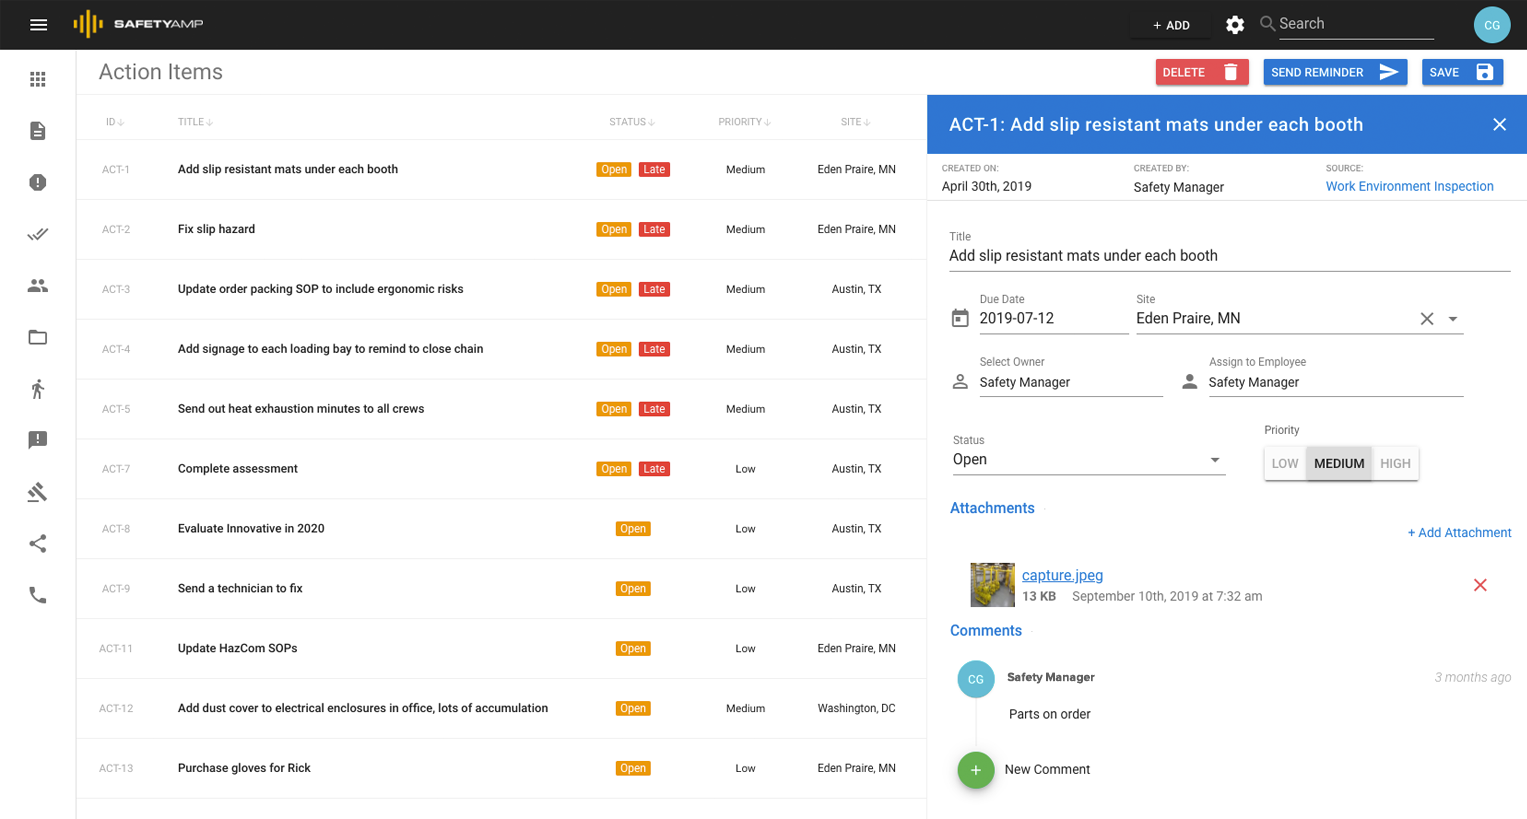
Task: Open the hamburger menu at top left
Action: point(38,24)
